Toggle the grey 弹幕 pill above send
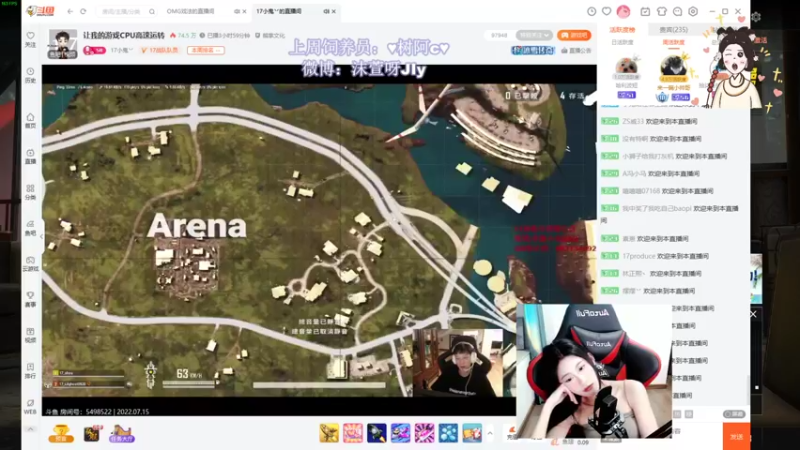The height and width of the screenshot is (450, 800). (734, 414)
